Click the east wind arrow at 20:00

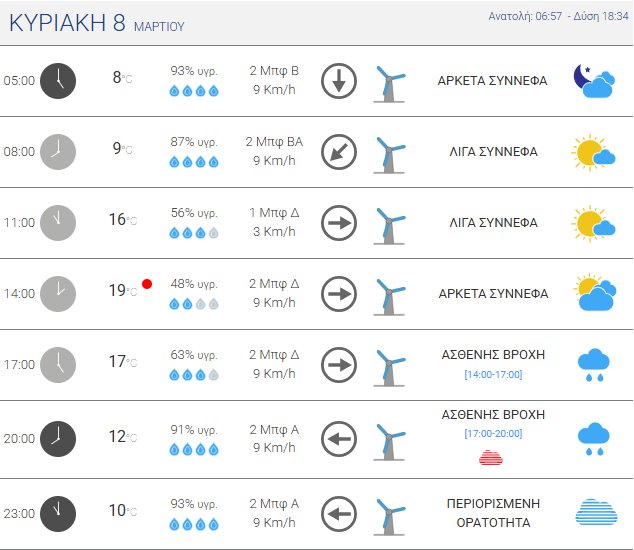pyautogui.click(x=339, y=438)
